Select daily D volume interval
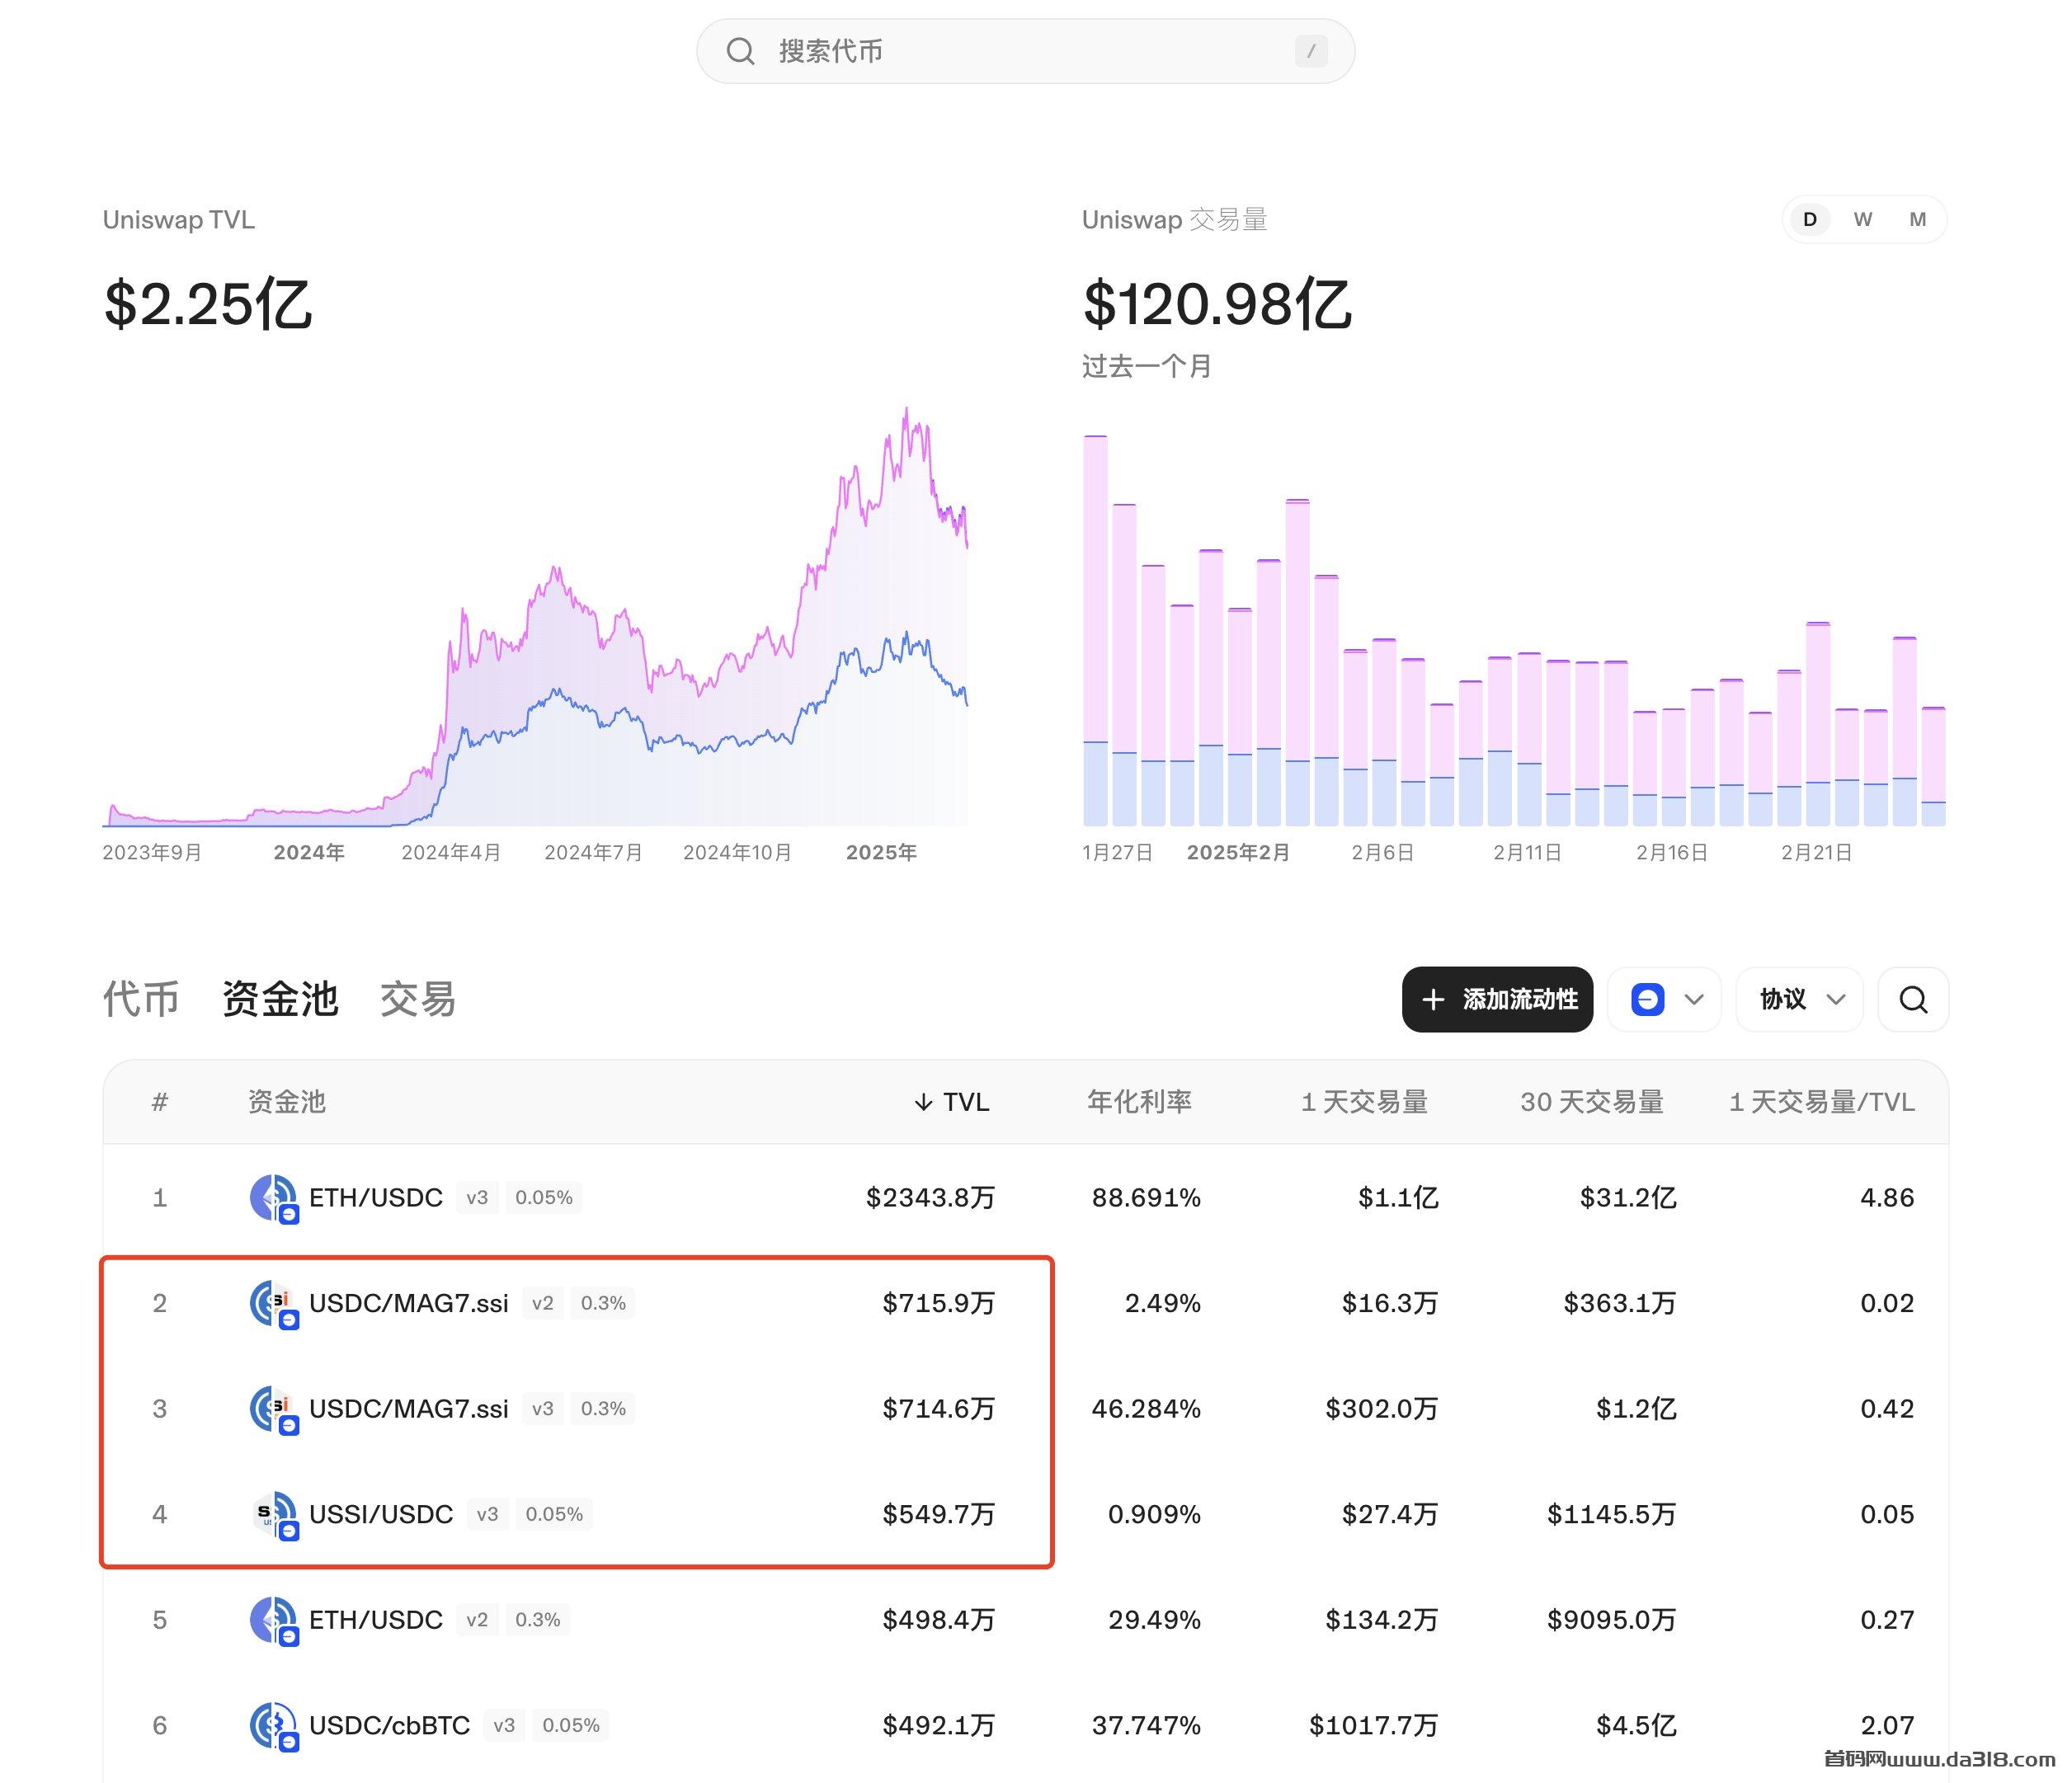The width and height of the screenshot is (2072, 1783). (1809, 219)
